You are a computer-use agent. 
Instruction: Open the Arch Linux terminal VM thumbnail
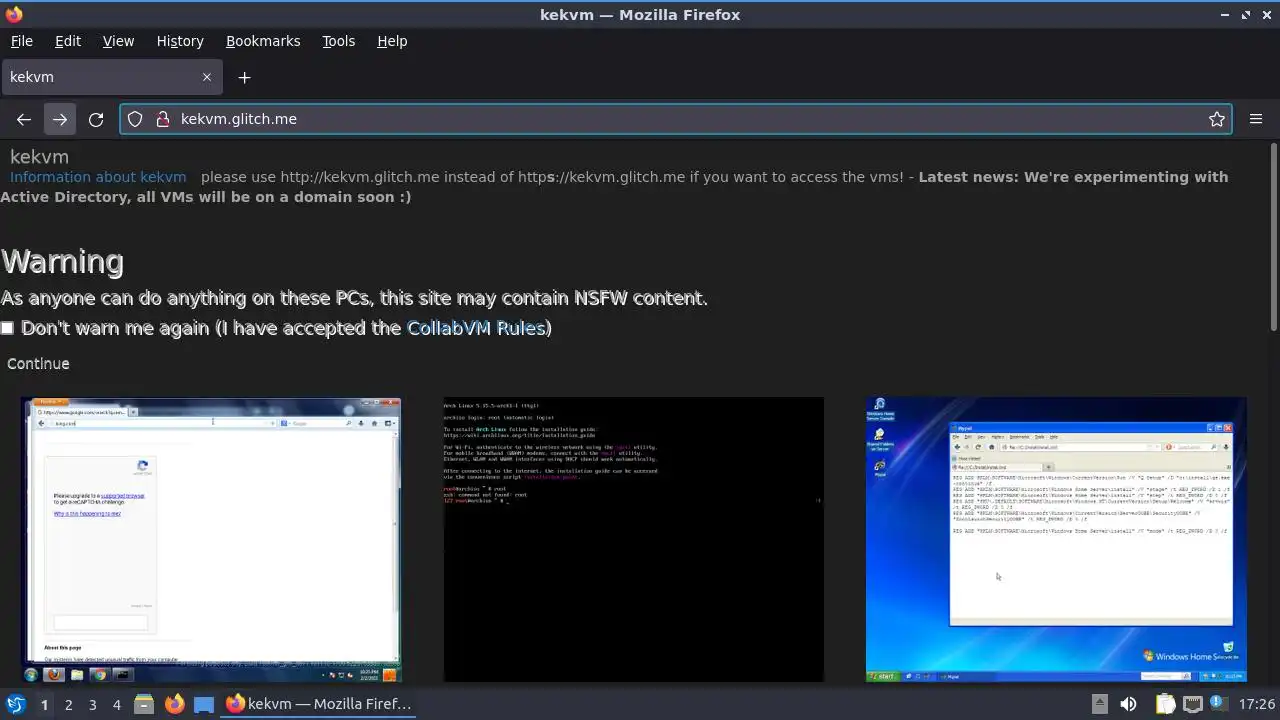[x=634, y=540]
